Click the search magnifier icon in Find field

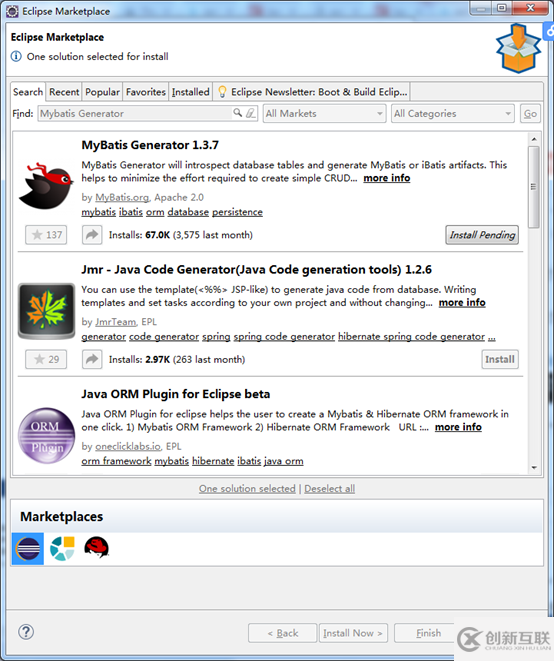coord(238,113)
